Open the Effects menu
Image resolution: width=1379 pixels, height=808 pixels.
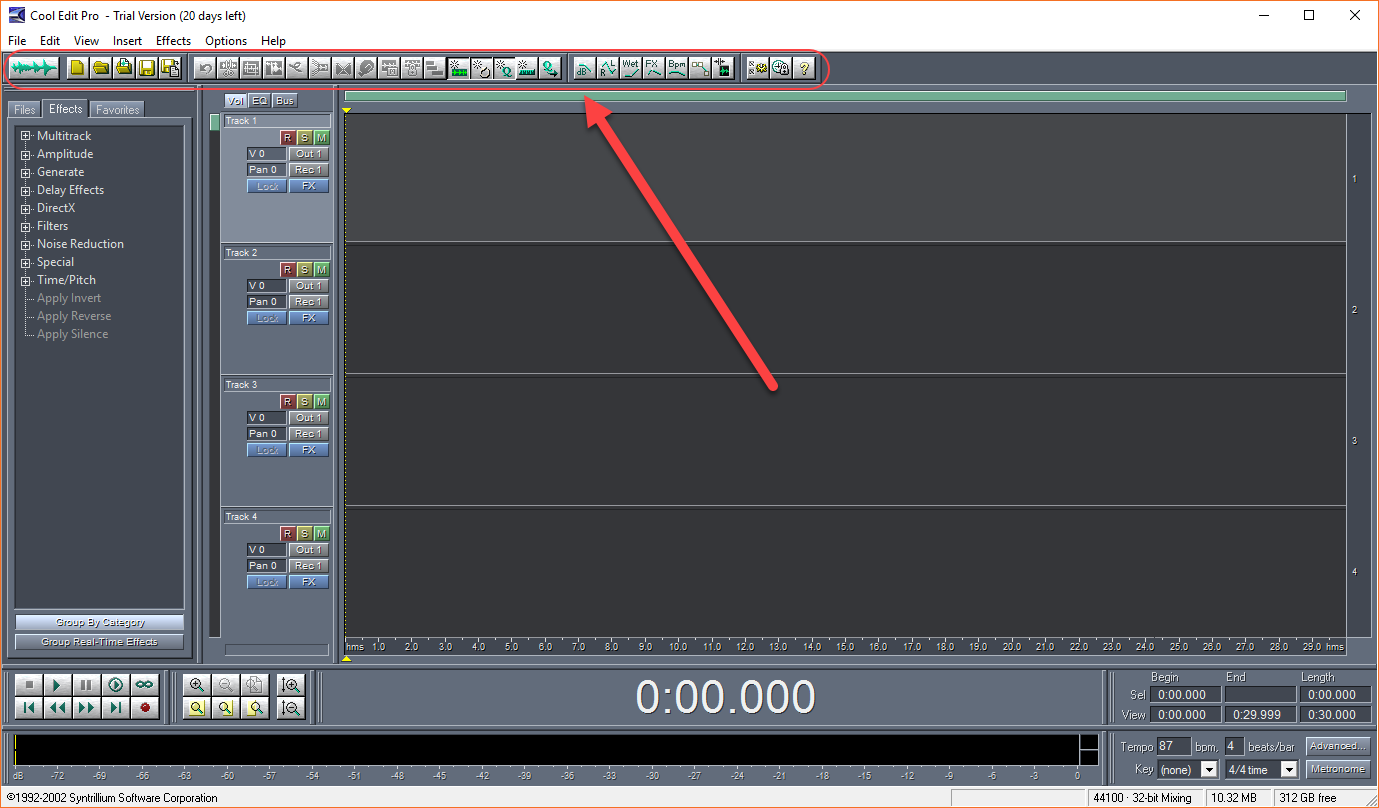coord(173,41)
